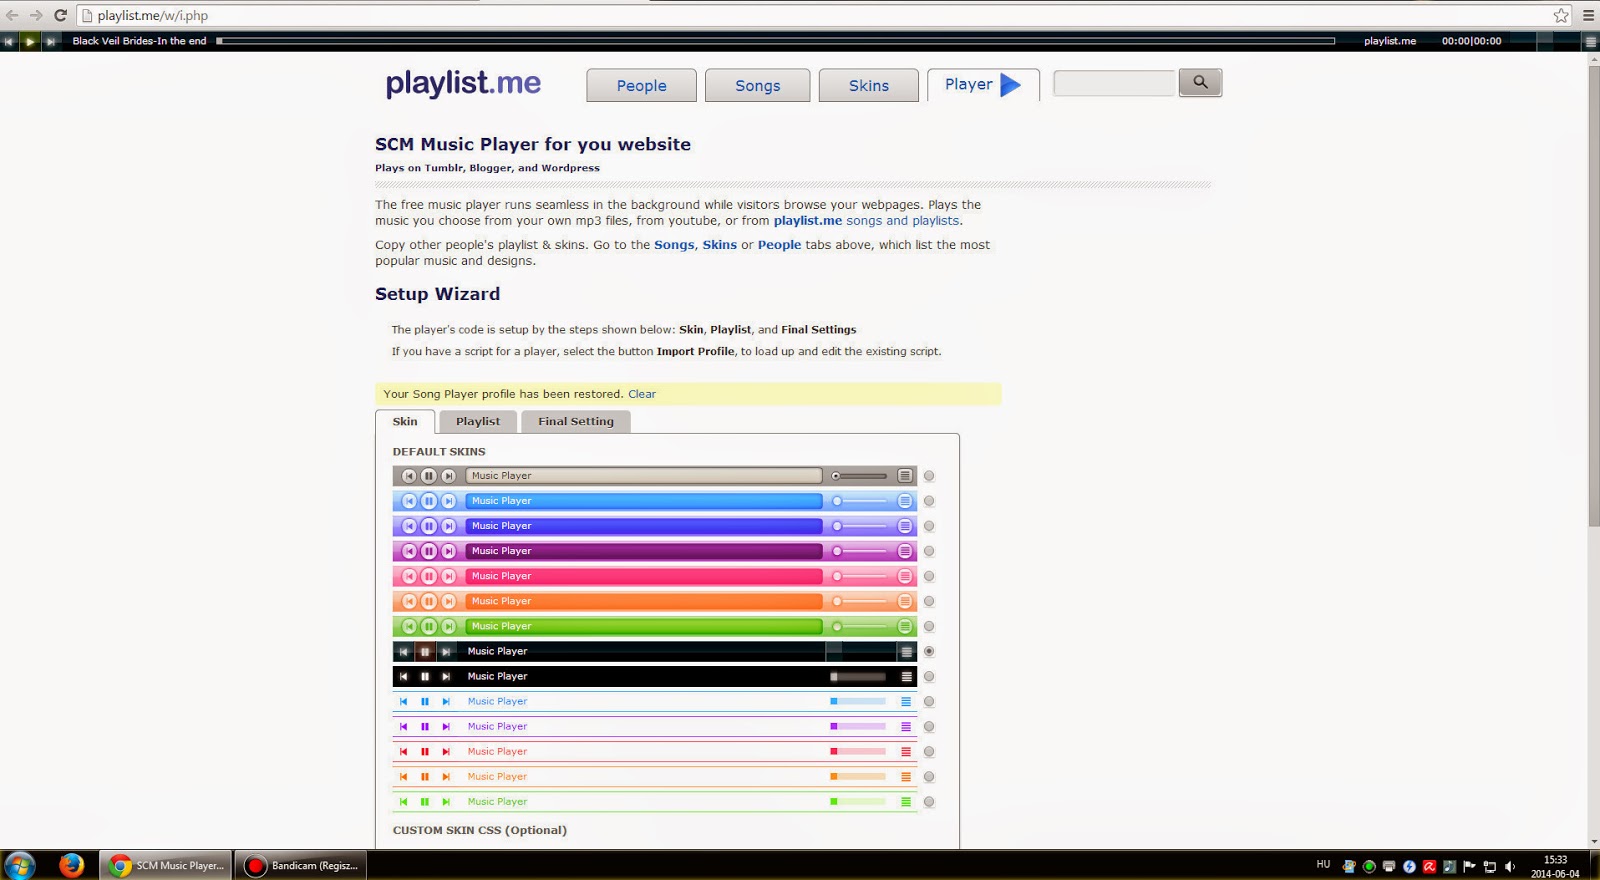Follow the Skins link in the description
Screen dimensions: 1600x880
719,245
